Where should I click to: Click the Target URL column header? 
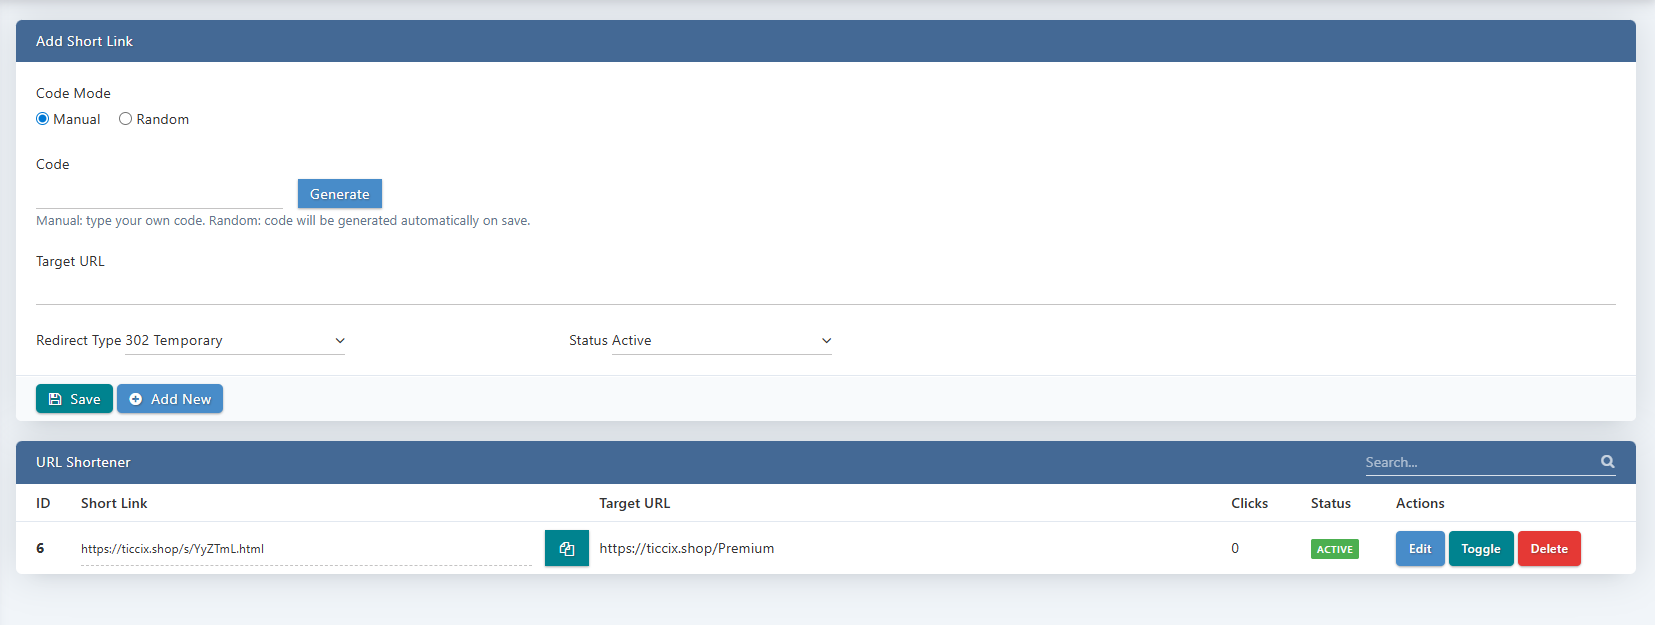pyautogui.click(x=634, y=503)
